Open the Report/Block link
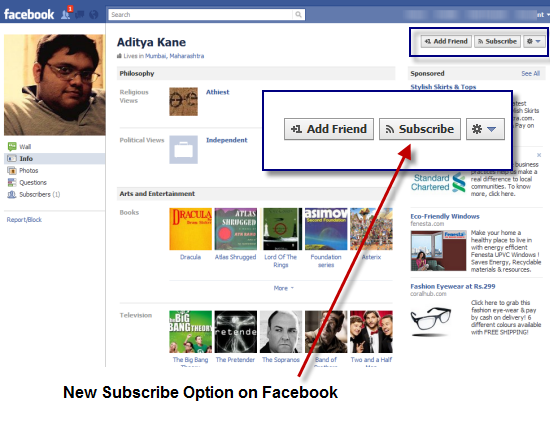 click(24, 220)
